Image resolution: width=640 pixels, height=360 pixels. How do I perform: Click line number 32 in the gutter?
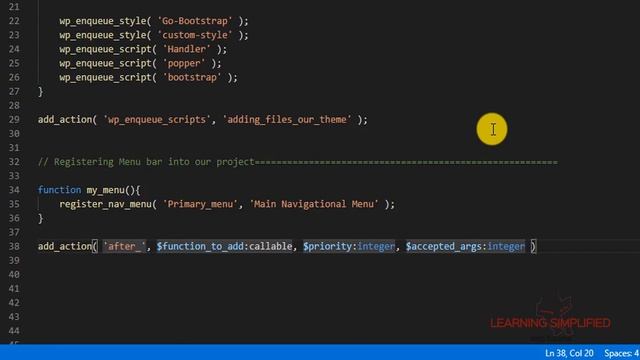pos(14,162)
